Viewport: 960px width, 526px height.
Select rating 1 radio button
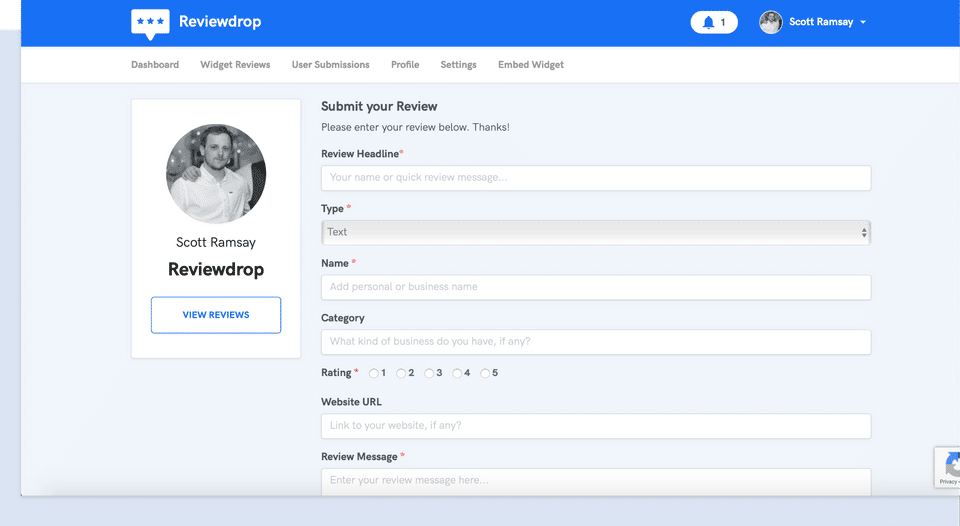374,373
